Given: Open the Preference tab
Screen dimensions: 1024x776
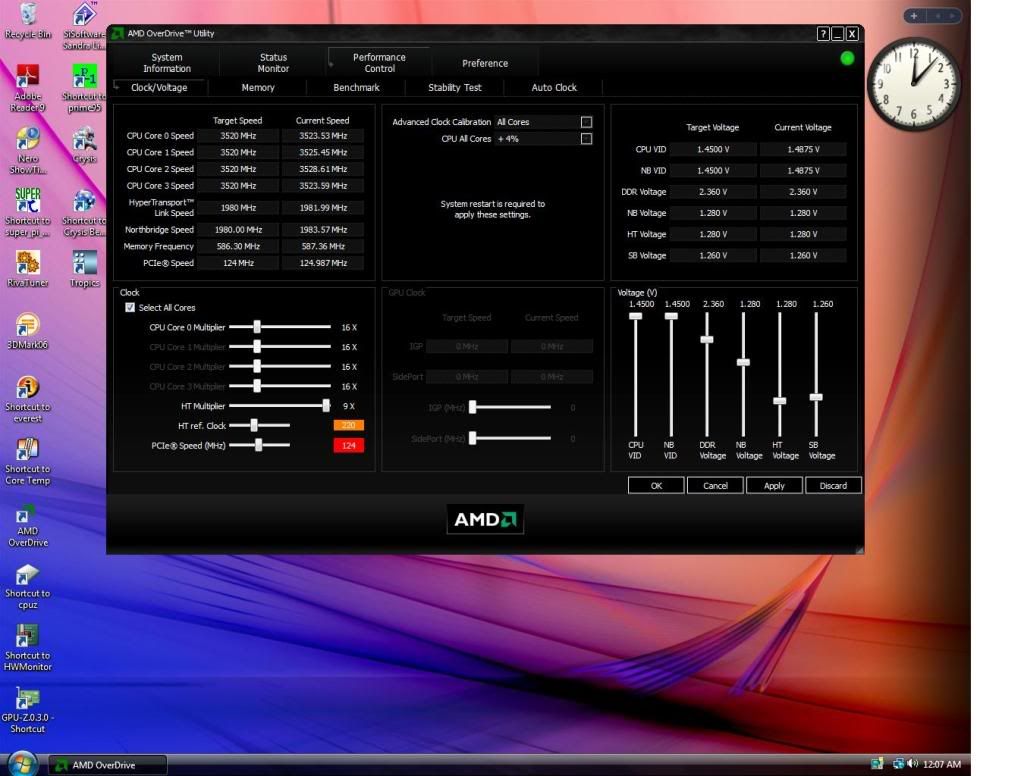Looking at the screenshot, I should click(x=485, y=63).
